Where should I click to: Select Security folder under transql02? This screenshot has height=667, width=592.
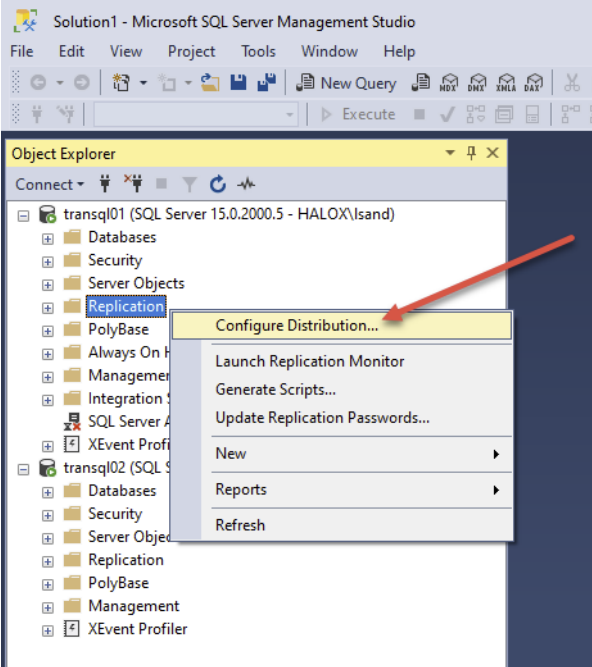pyautogui.click(x=115, y=514)
